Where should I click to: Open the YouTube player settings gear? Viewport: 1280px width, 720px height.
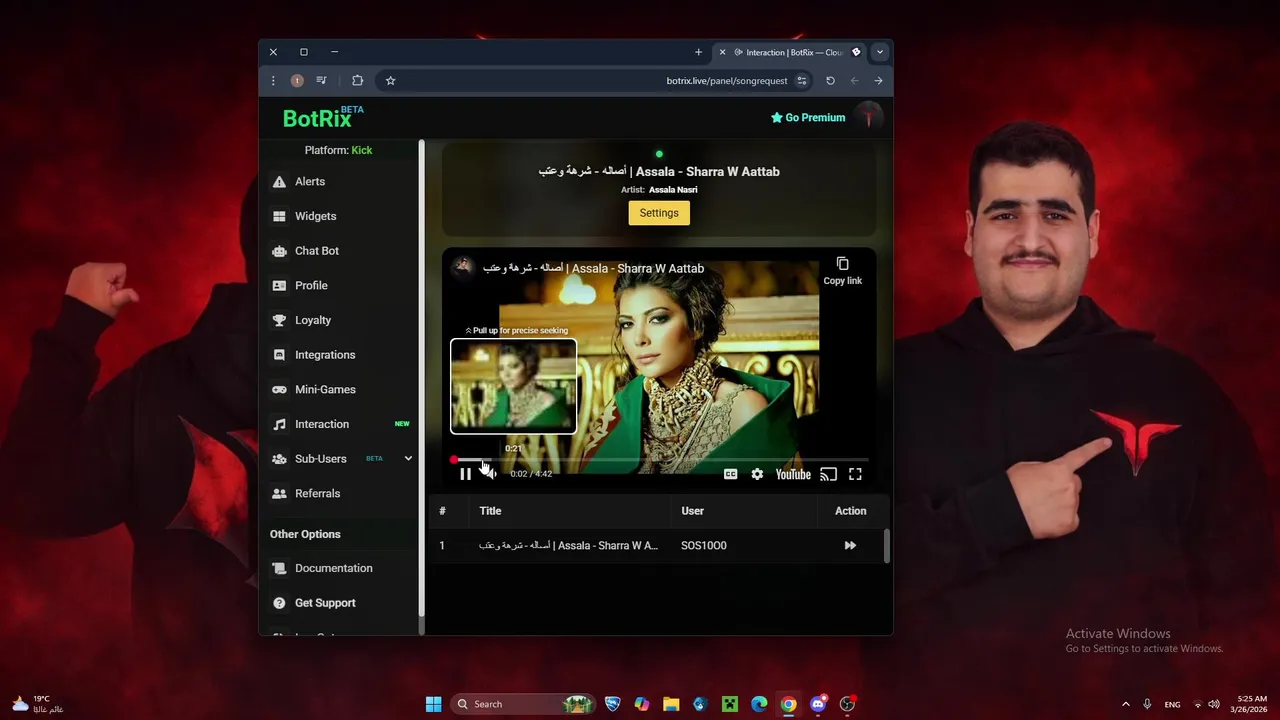pyautogui.click(x=757, y=474)
